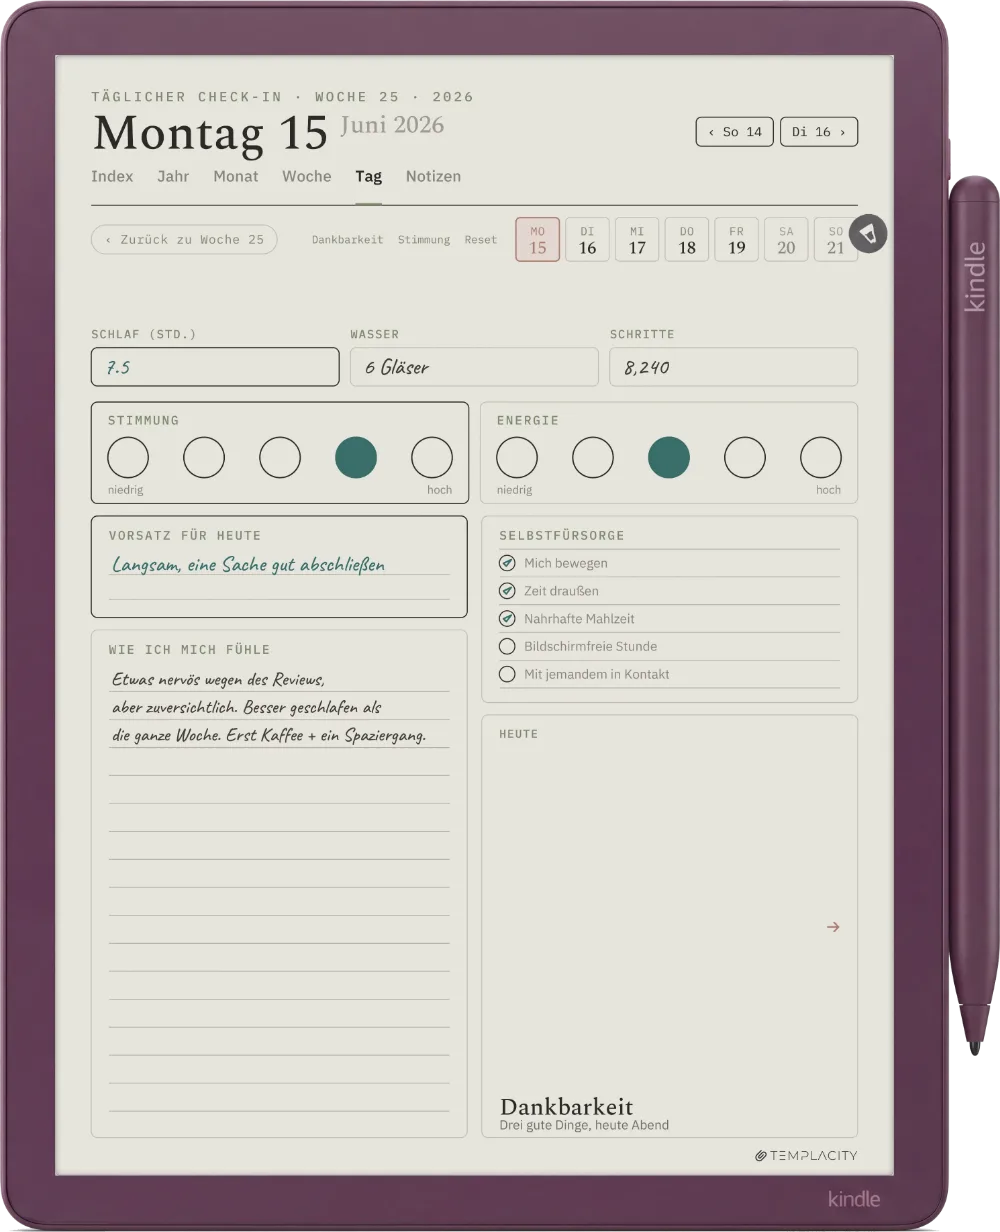The image size is (1000, 1232).
Task: Edit the Wasser field with 6 Gläser
Action: pyautogui.click(x=474, y=367)
